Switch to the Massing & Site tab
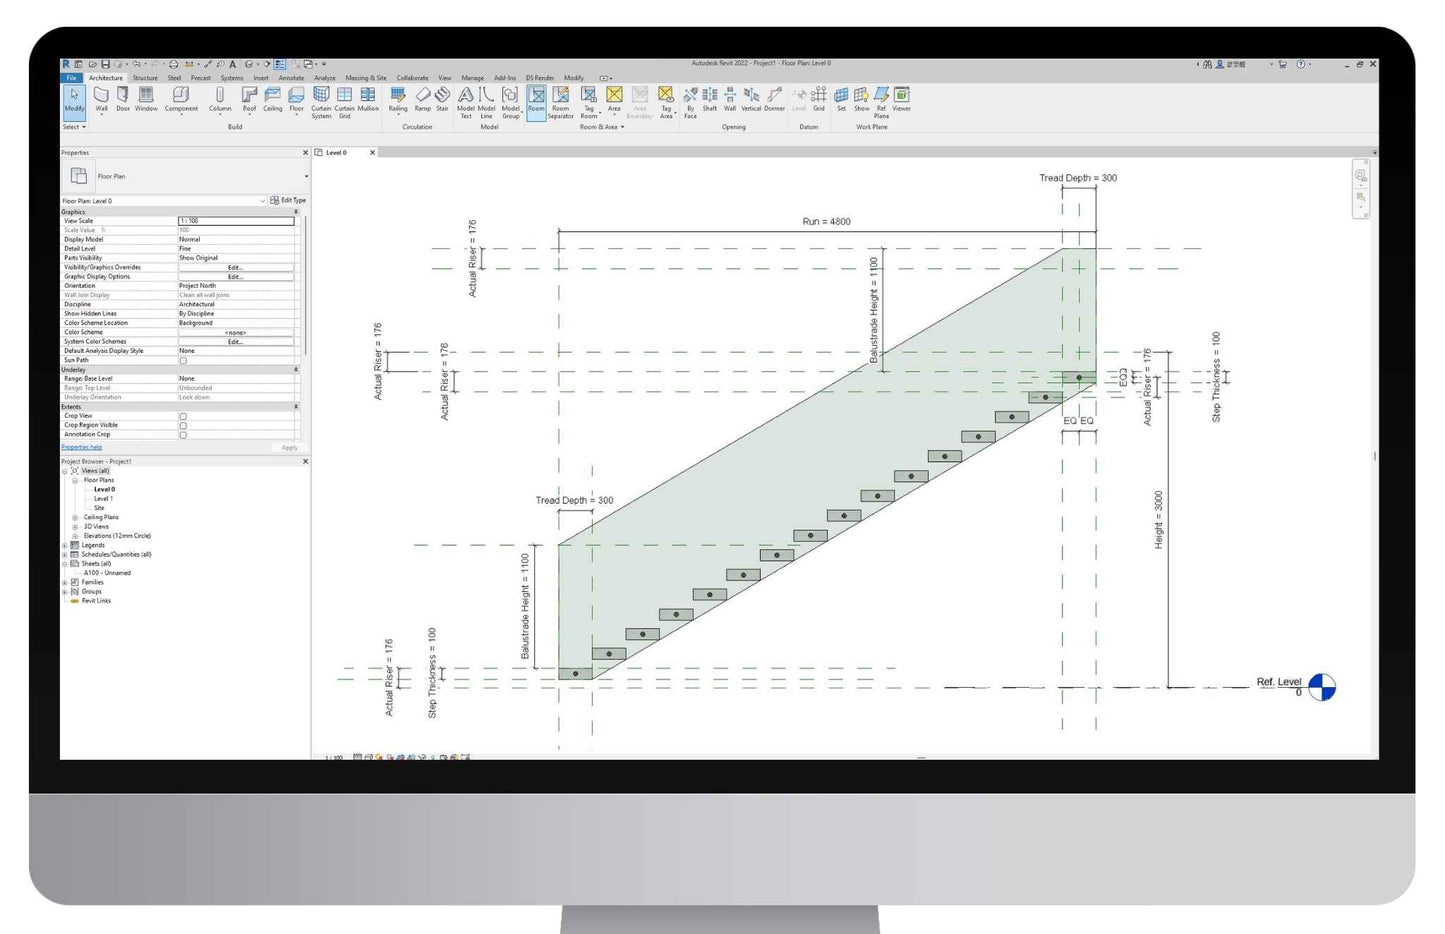Image resolution: width=1445 pixels, height=934 pixels. pos(365,78)
